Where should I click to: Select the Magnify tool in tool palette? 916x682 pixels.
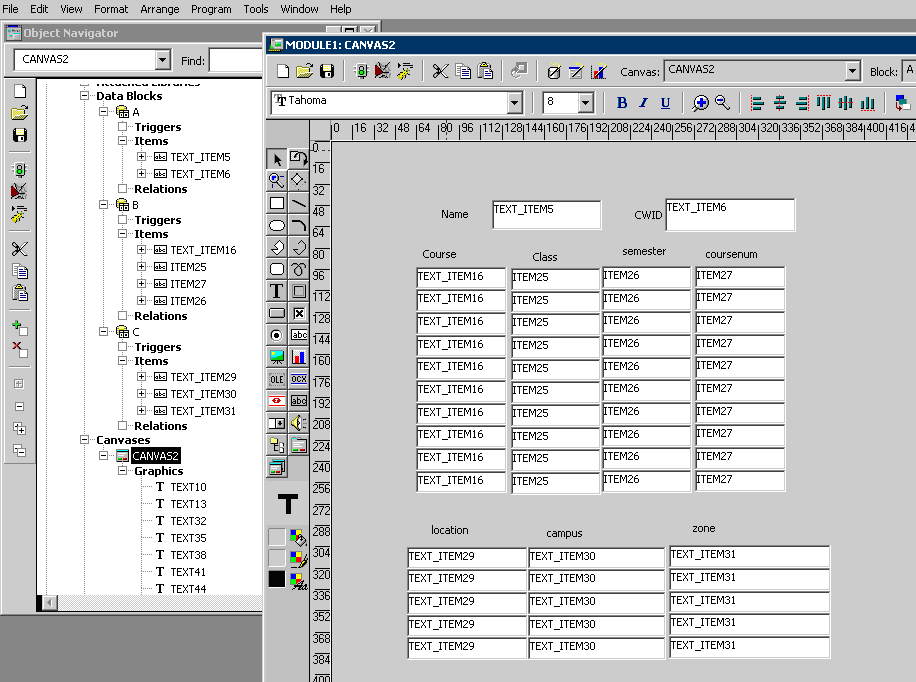point(277,181)
